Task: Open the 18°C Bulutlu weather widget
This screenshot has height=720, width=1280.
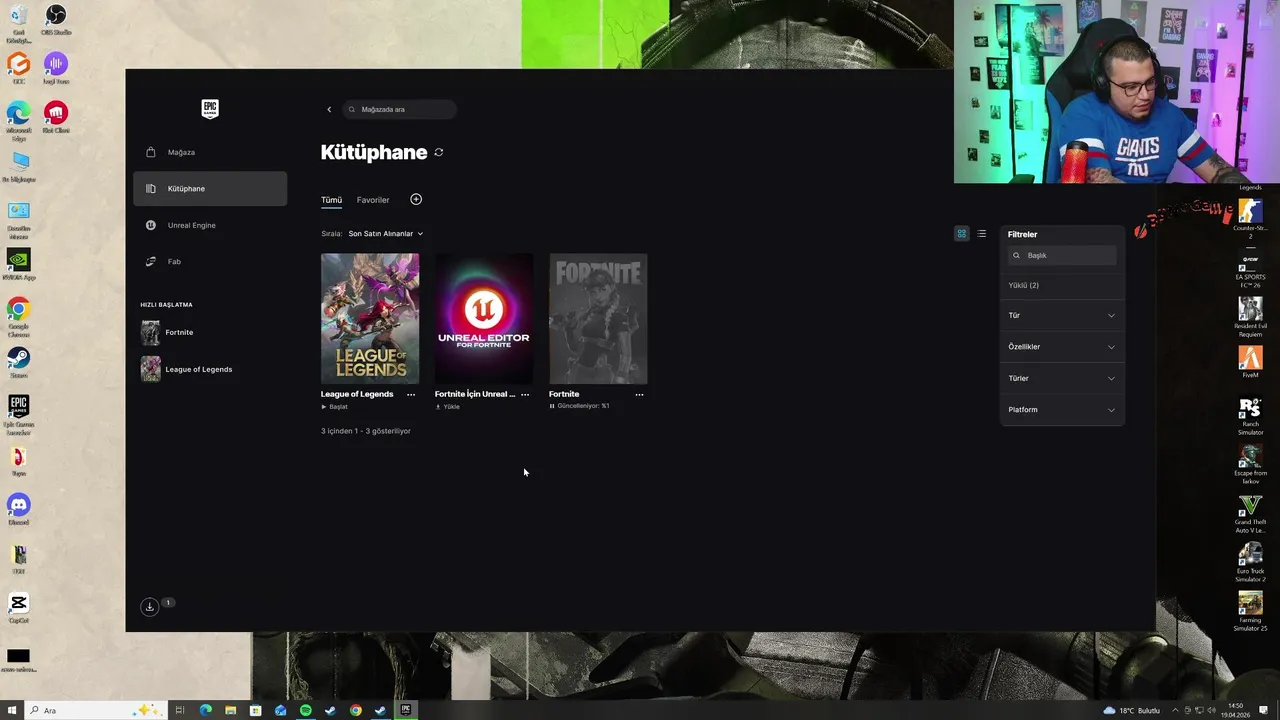Action: click(x=1131, y=710)
